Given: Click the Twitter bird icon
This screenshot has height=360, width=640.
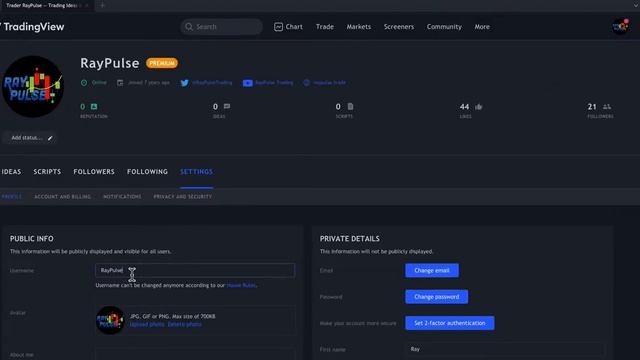Looking at the screenshot, I should pyautogui.click(x=184, y=83).
